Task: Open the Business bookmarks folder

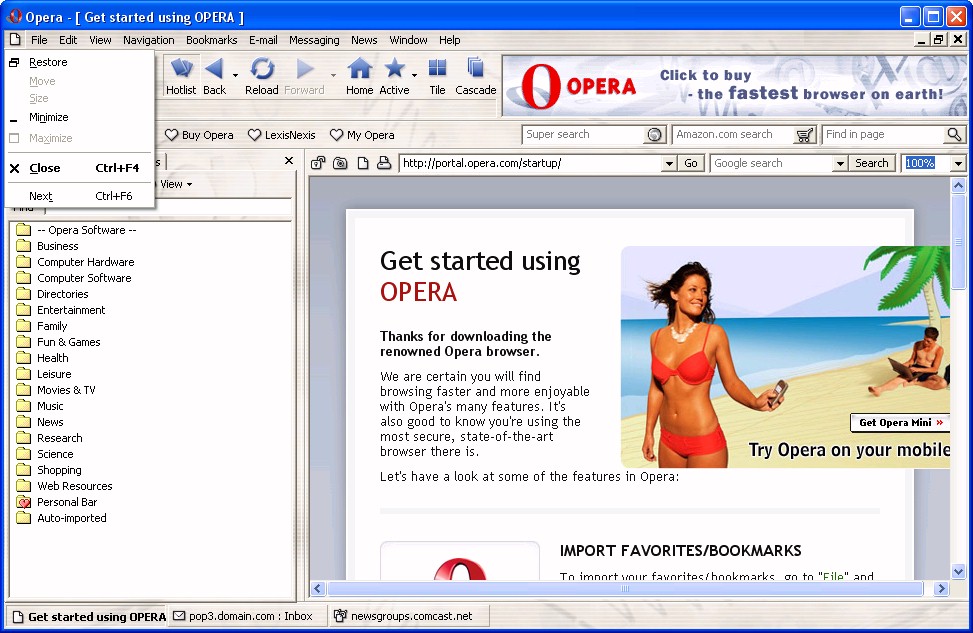Action: click(x=47, y=246)
